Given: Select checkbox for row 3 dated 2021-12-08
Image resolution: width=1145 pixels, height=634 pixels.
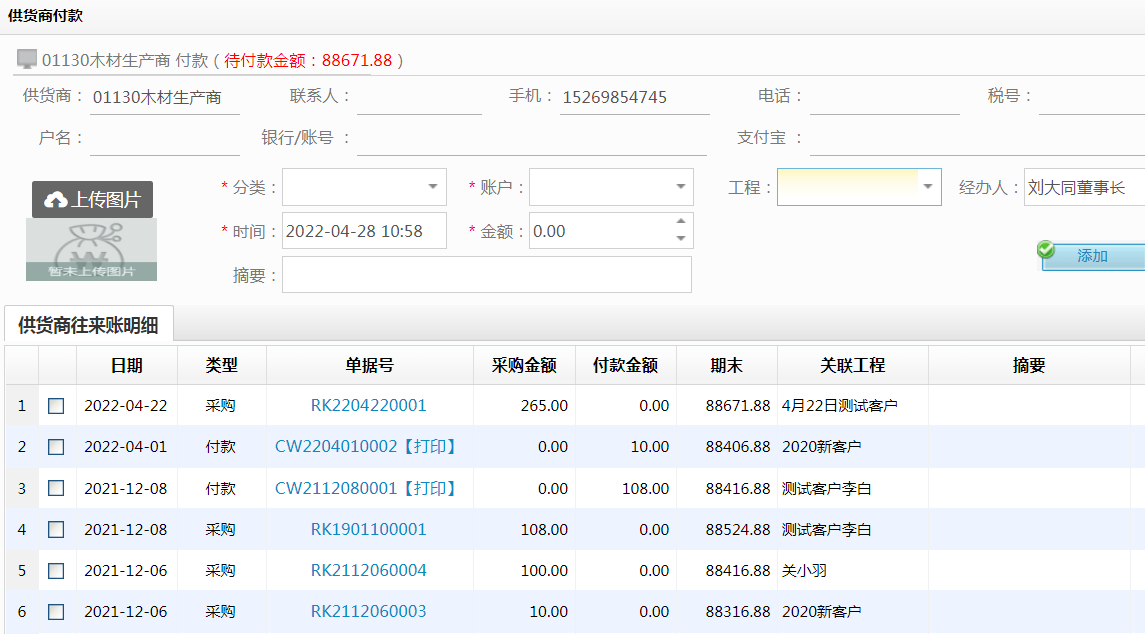Looking at the screenshot, I should (56, 488).
